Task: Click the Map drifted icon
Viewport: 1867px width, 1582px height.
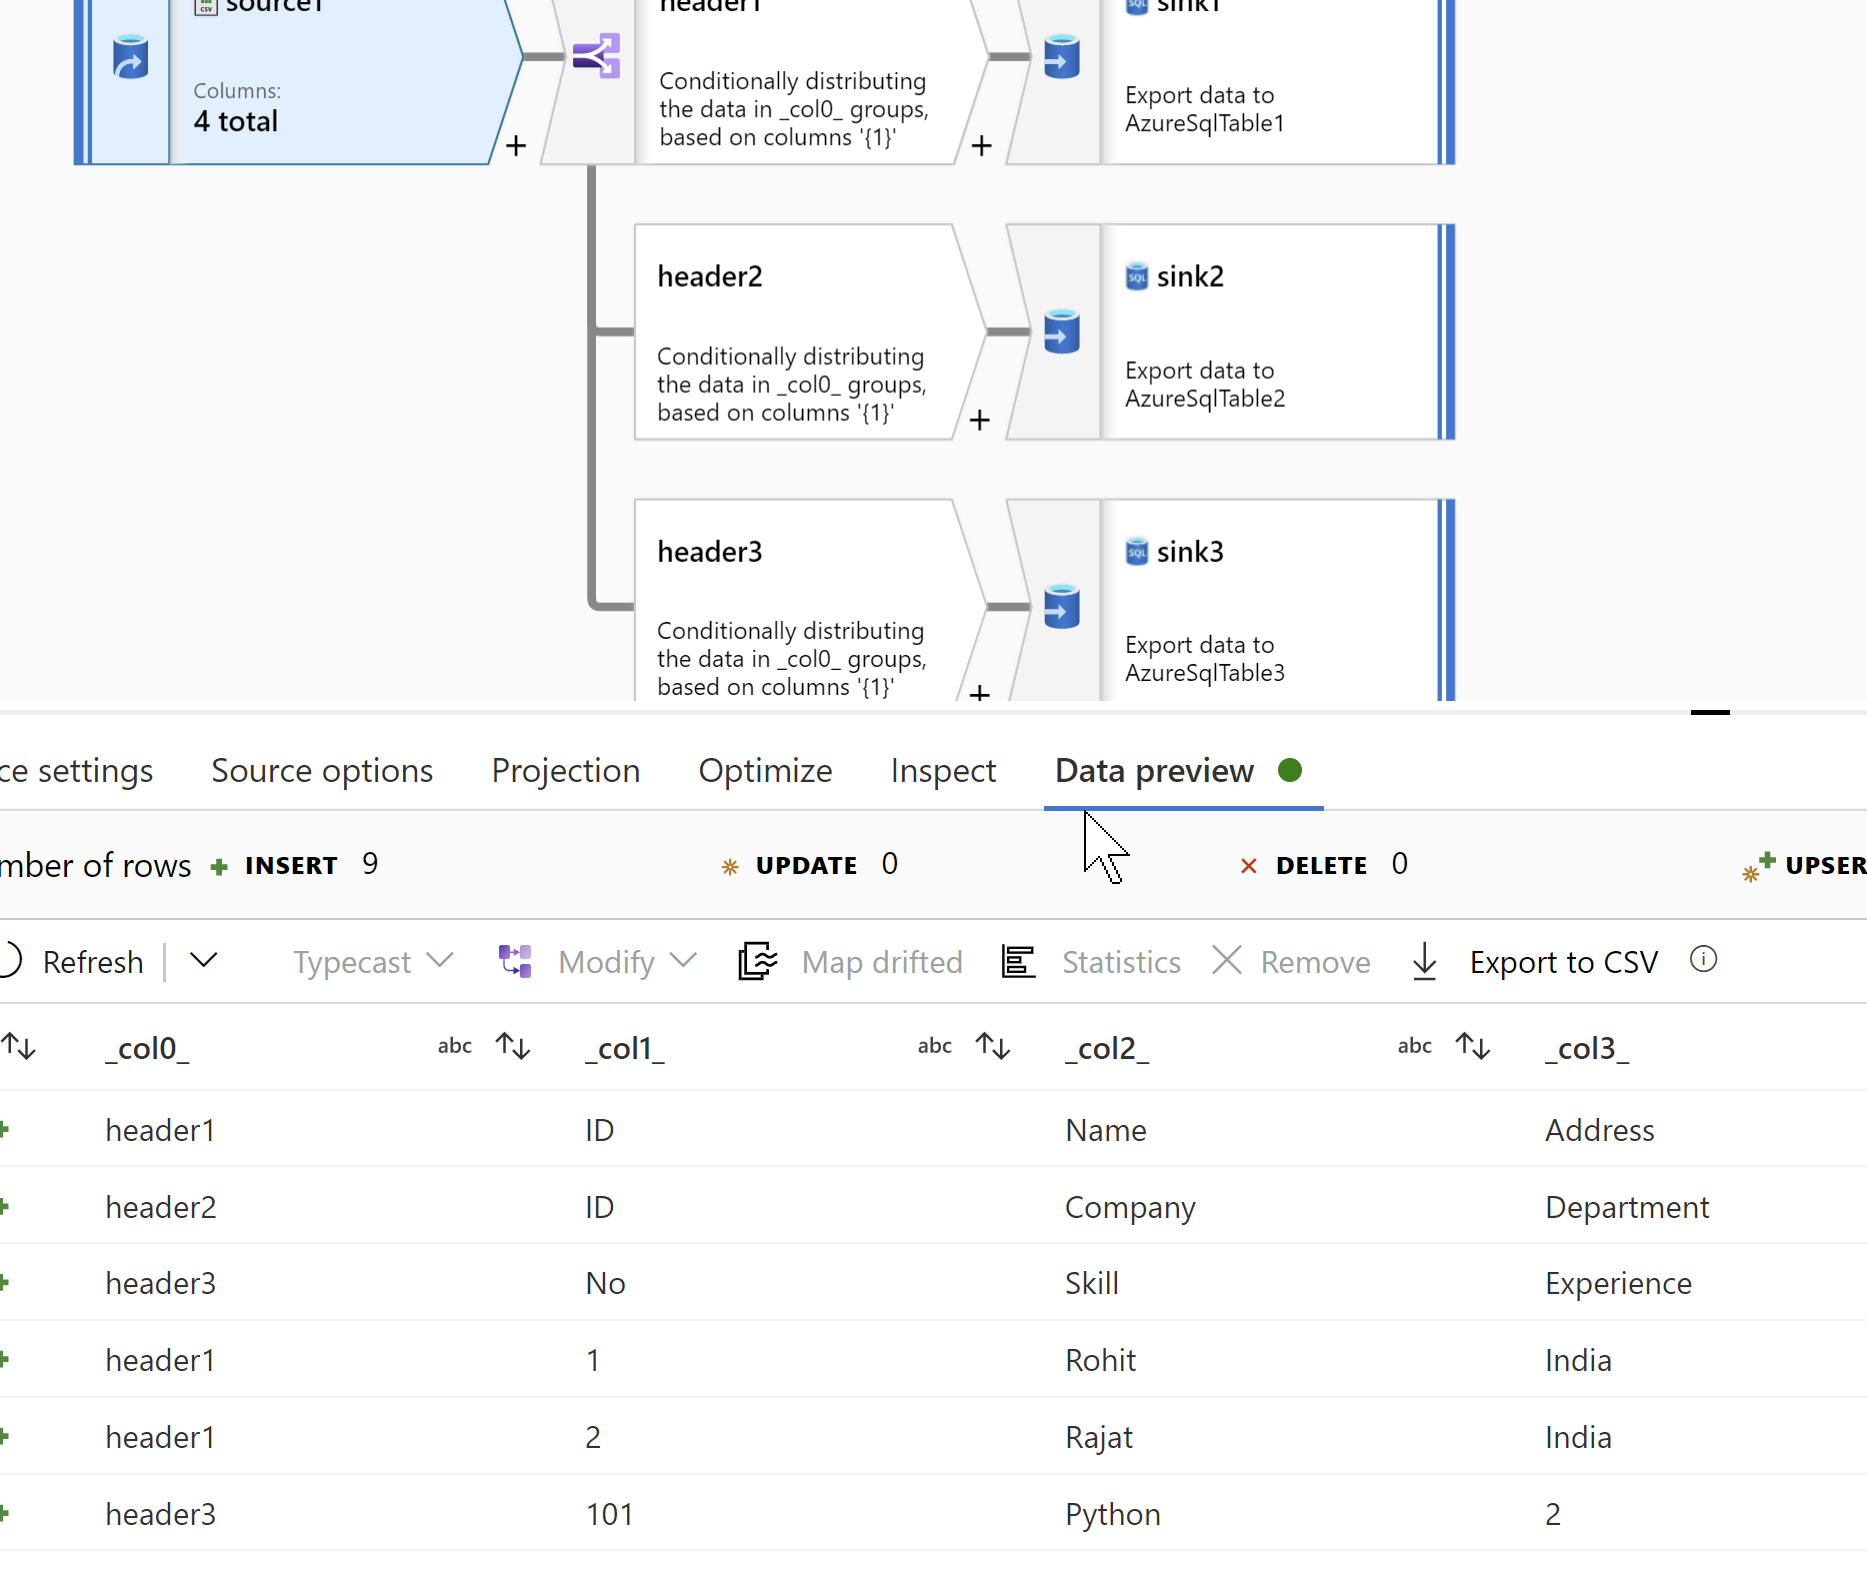Action: (x=758, y=962)
